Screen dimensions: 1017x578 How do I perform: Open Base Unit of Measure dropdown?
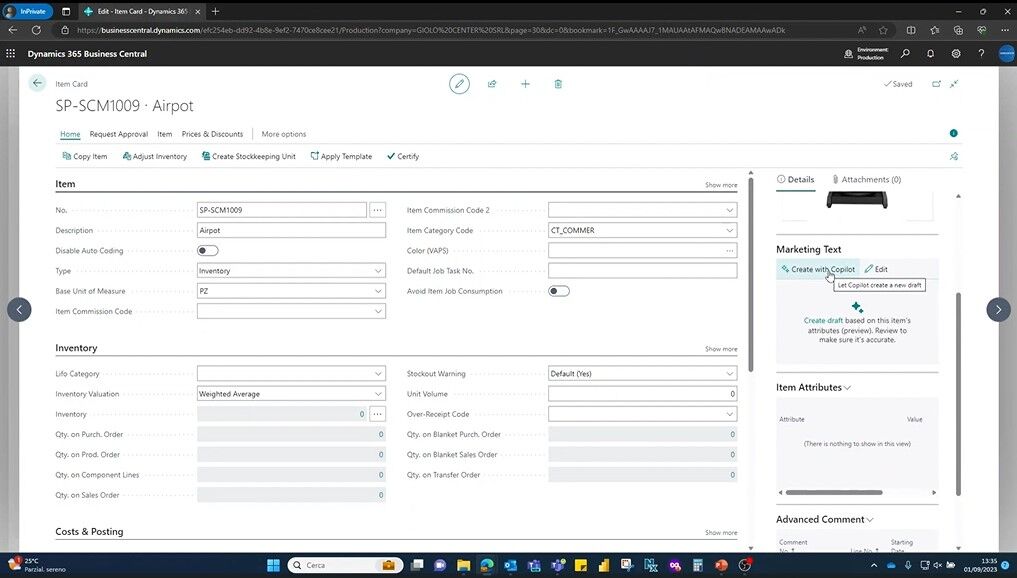click(378, 291)
